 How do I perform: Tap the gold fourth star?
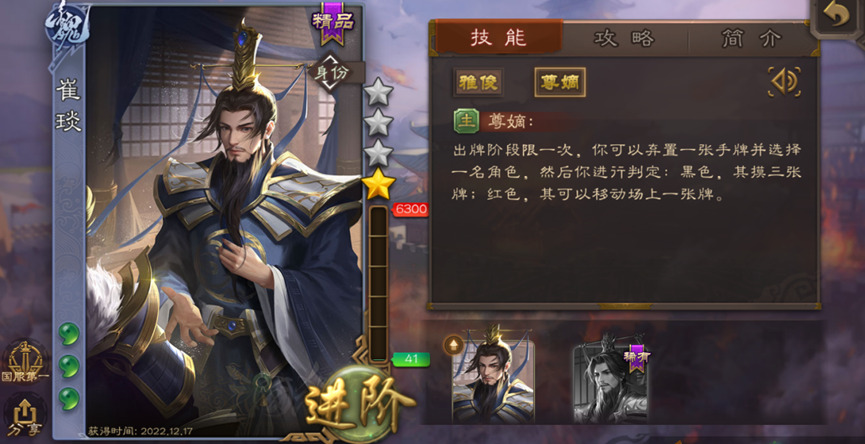point(378,186)
